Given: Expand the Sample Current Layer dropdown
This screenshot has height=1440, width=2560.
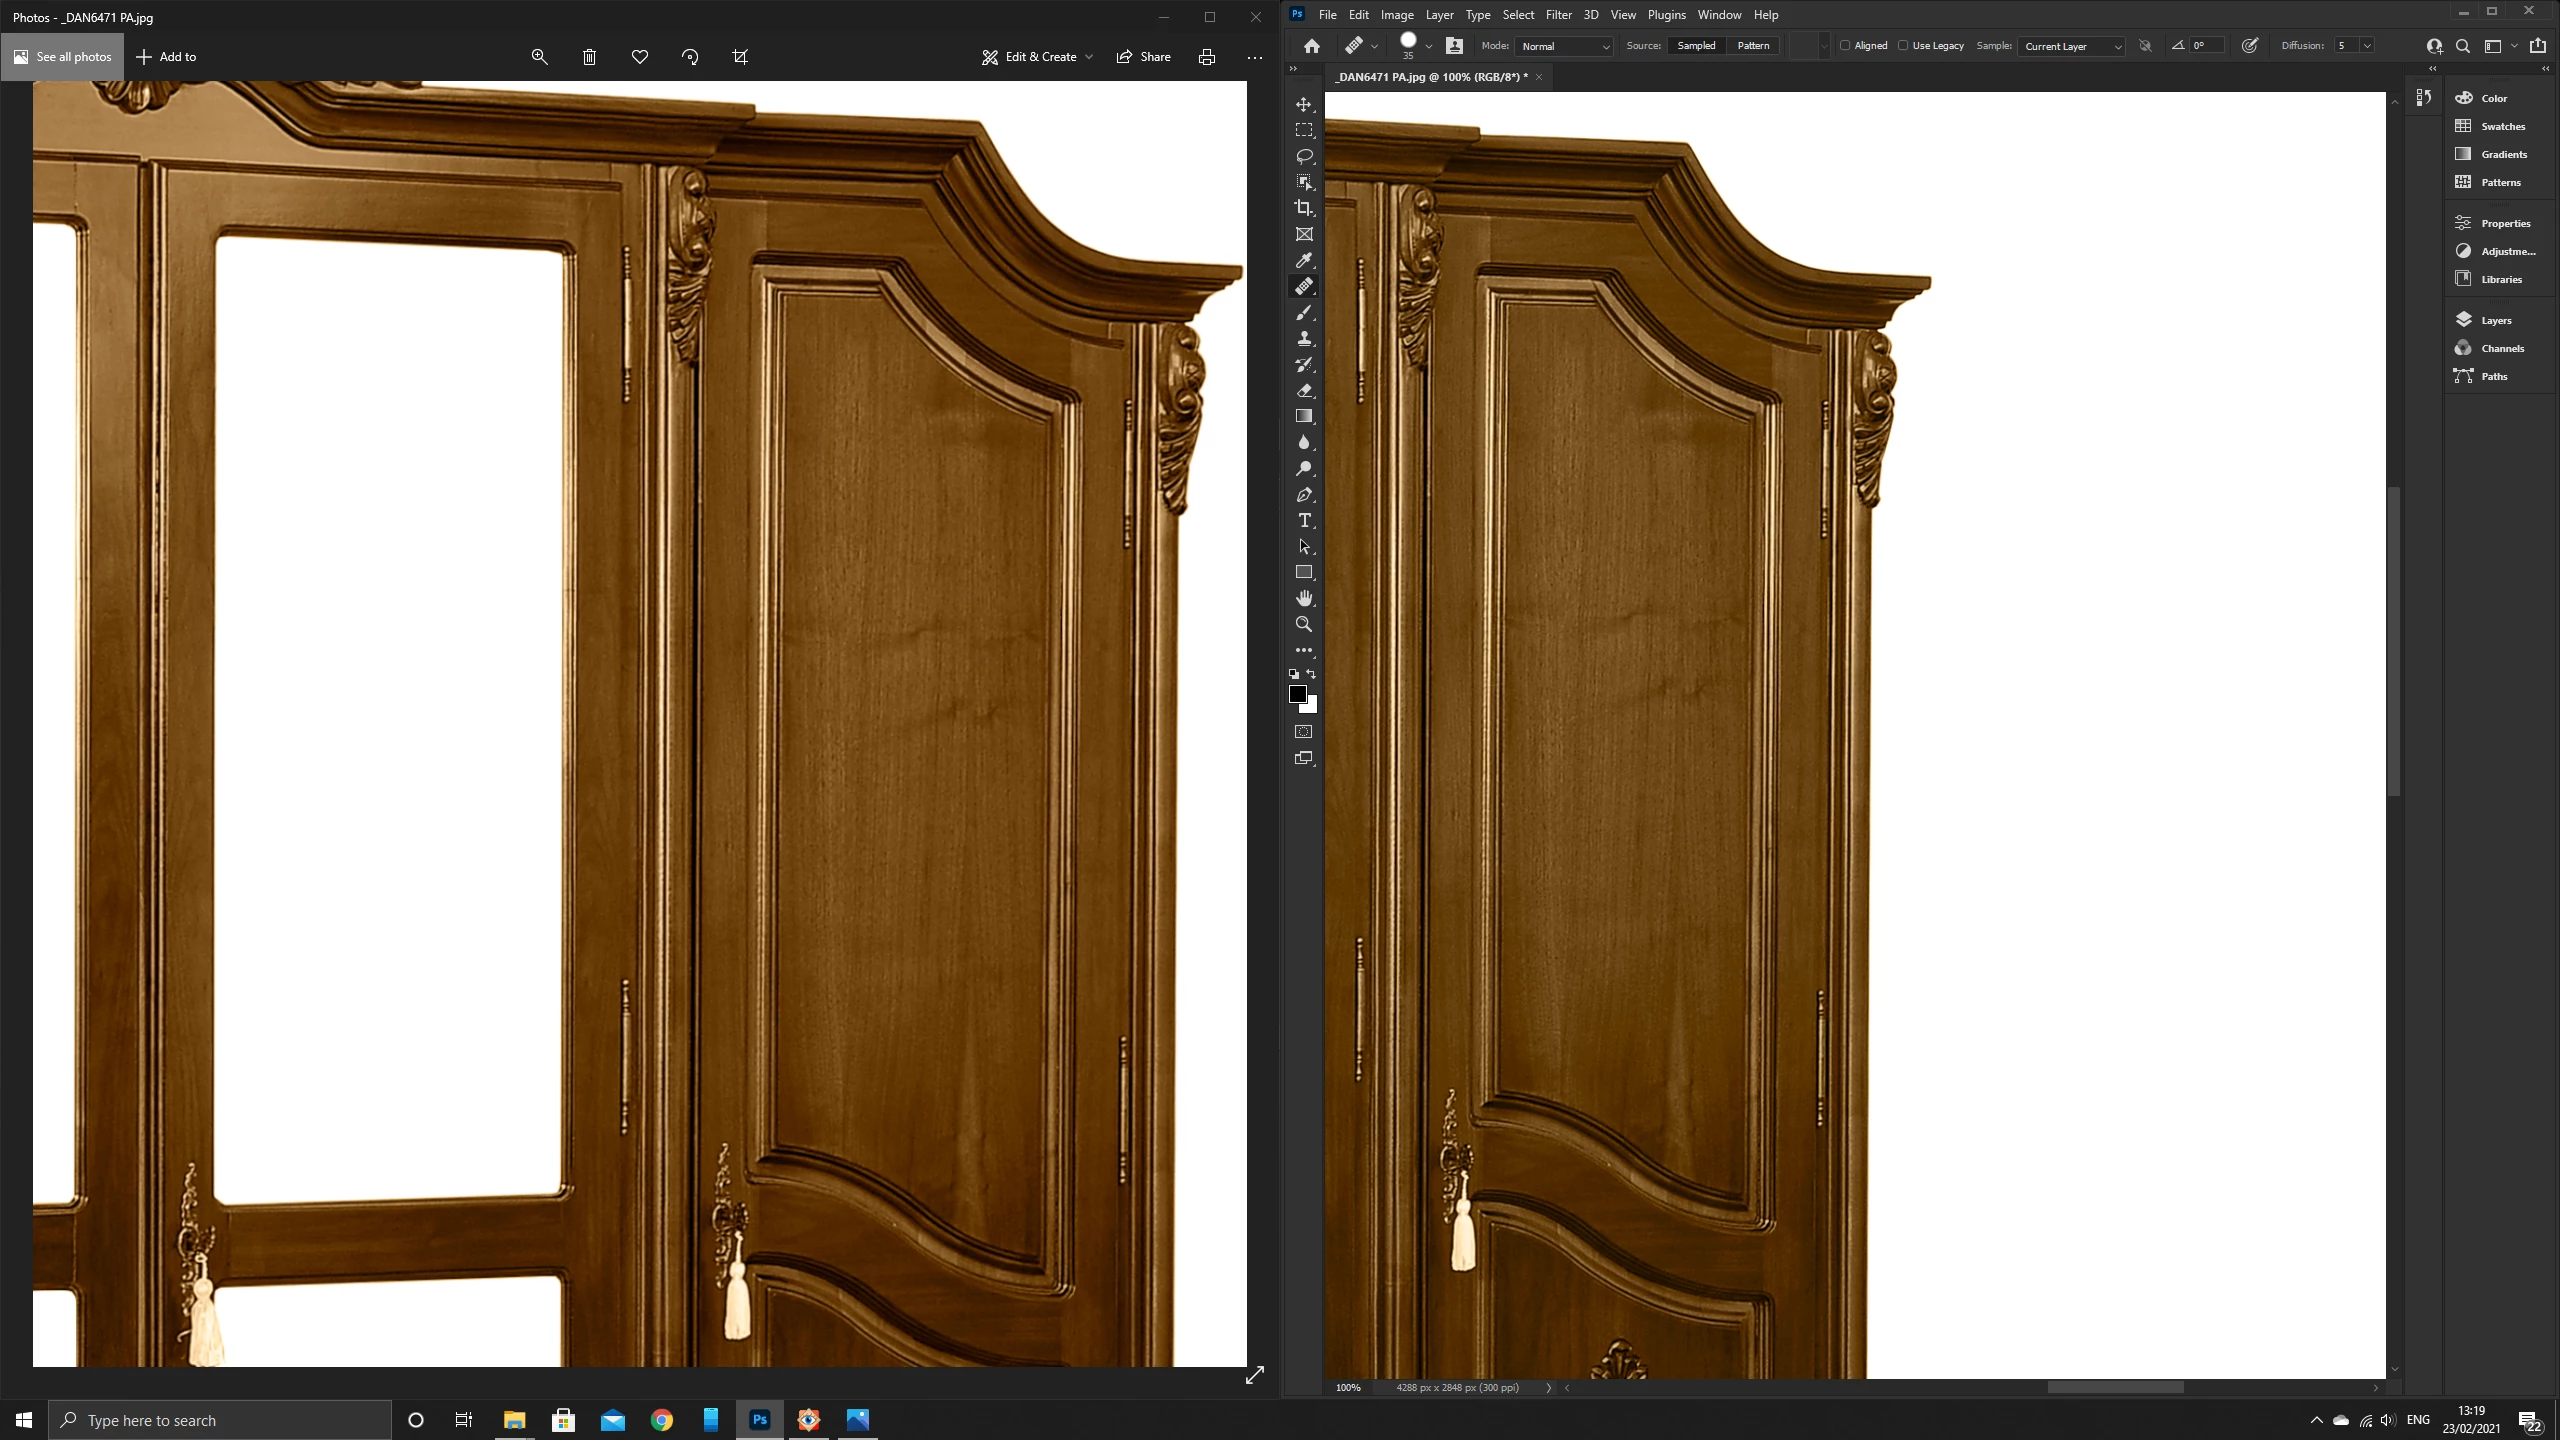Looking at the screenshot, I should point(2070,46).
